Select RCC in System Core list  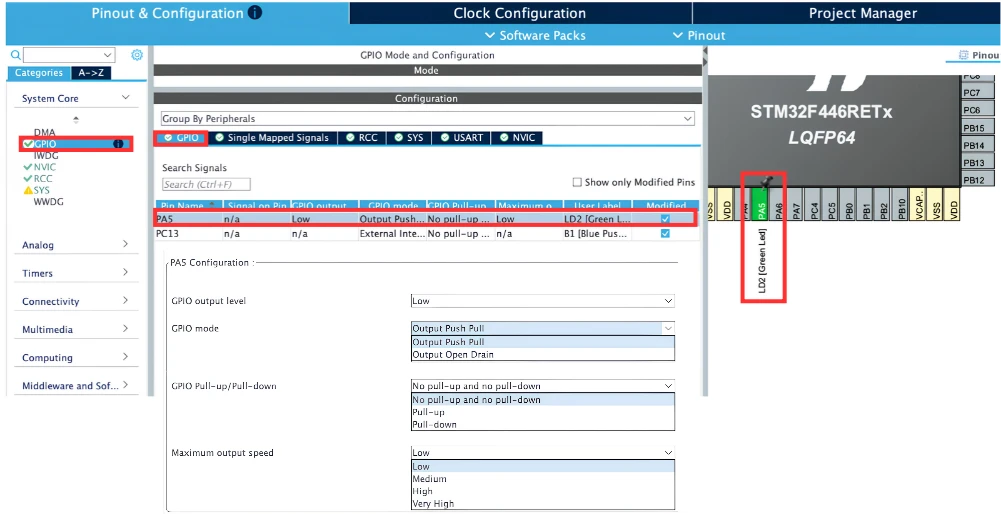(x=43, y=178)
